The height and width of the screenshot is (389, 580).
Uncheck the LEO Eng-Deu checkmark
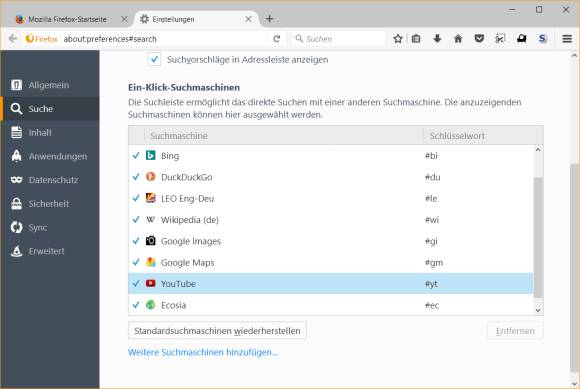tap(136, 198)
